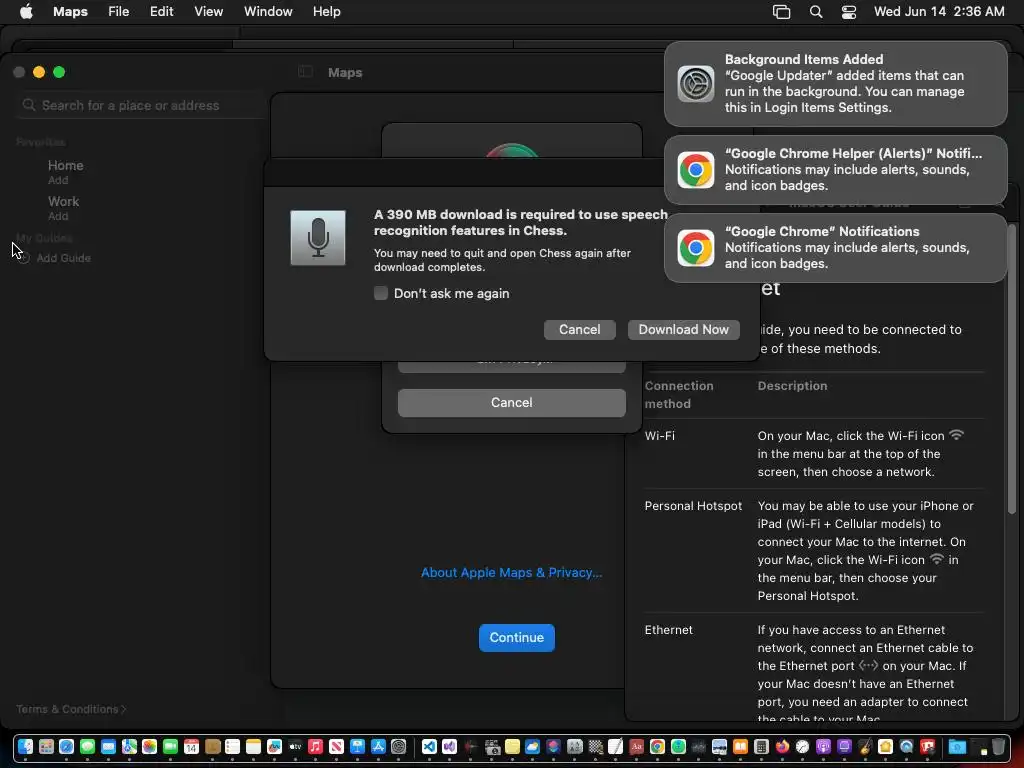Open Photos from the Dock

pos(150,746)
